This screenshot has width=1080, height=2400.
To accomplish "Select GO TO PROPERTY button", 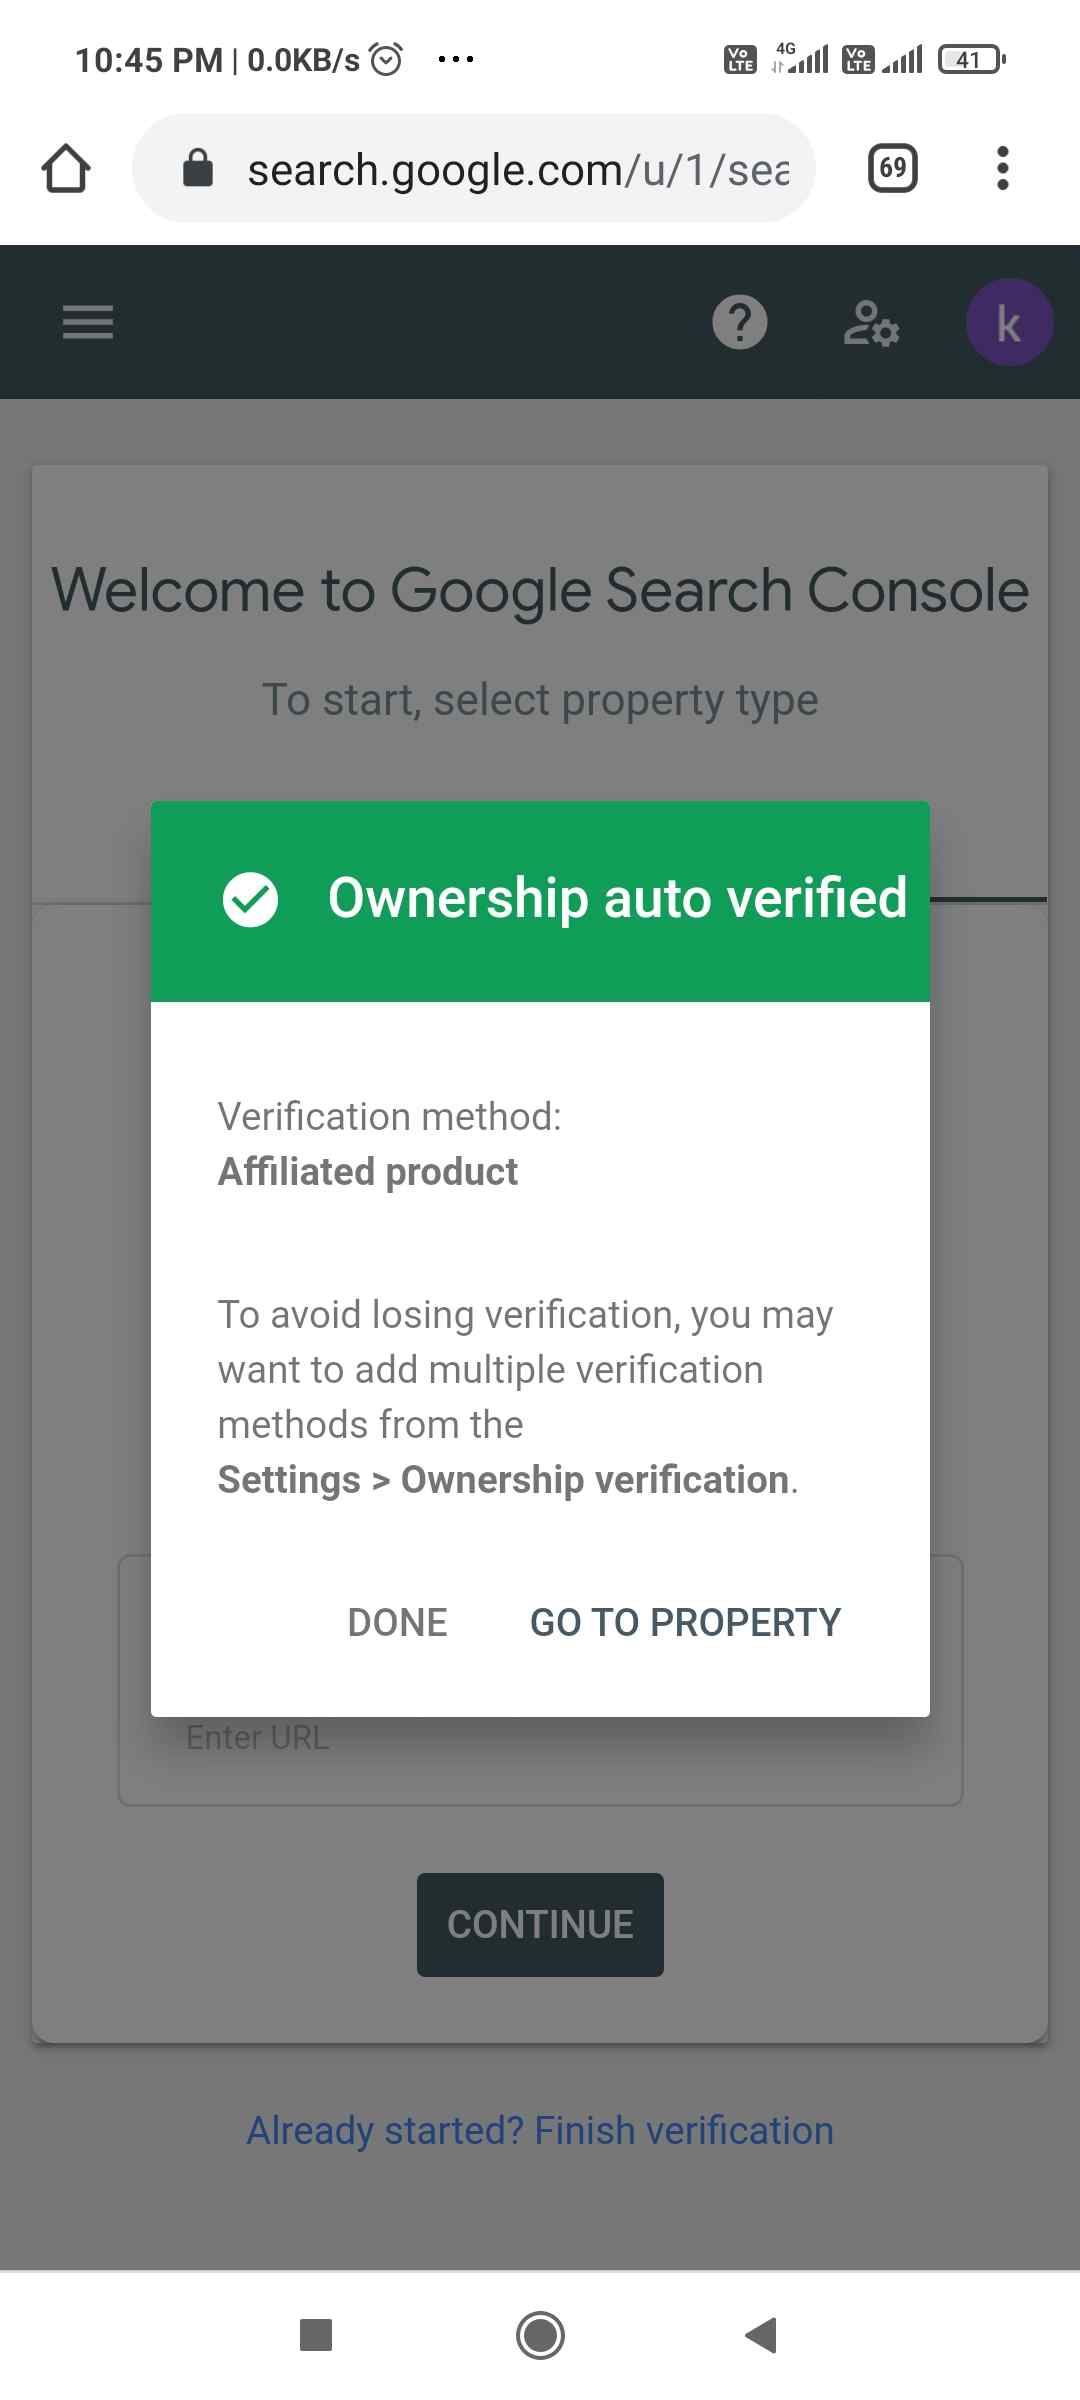I will click(x=686, y=1622).
